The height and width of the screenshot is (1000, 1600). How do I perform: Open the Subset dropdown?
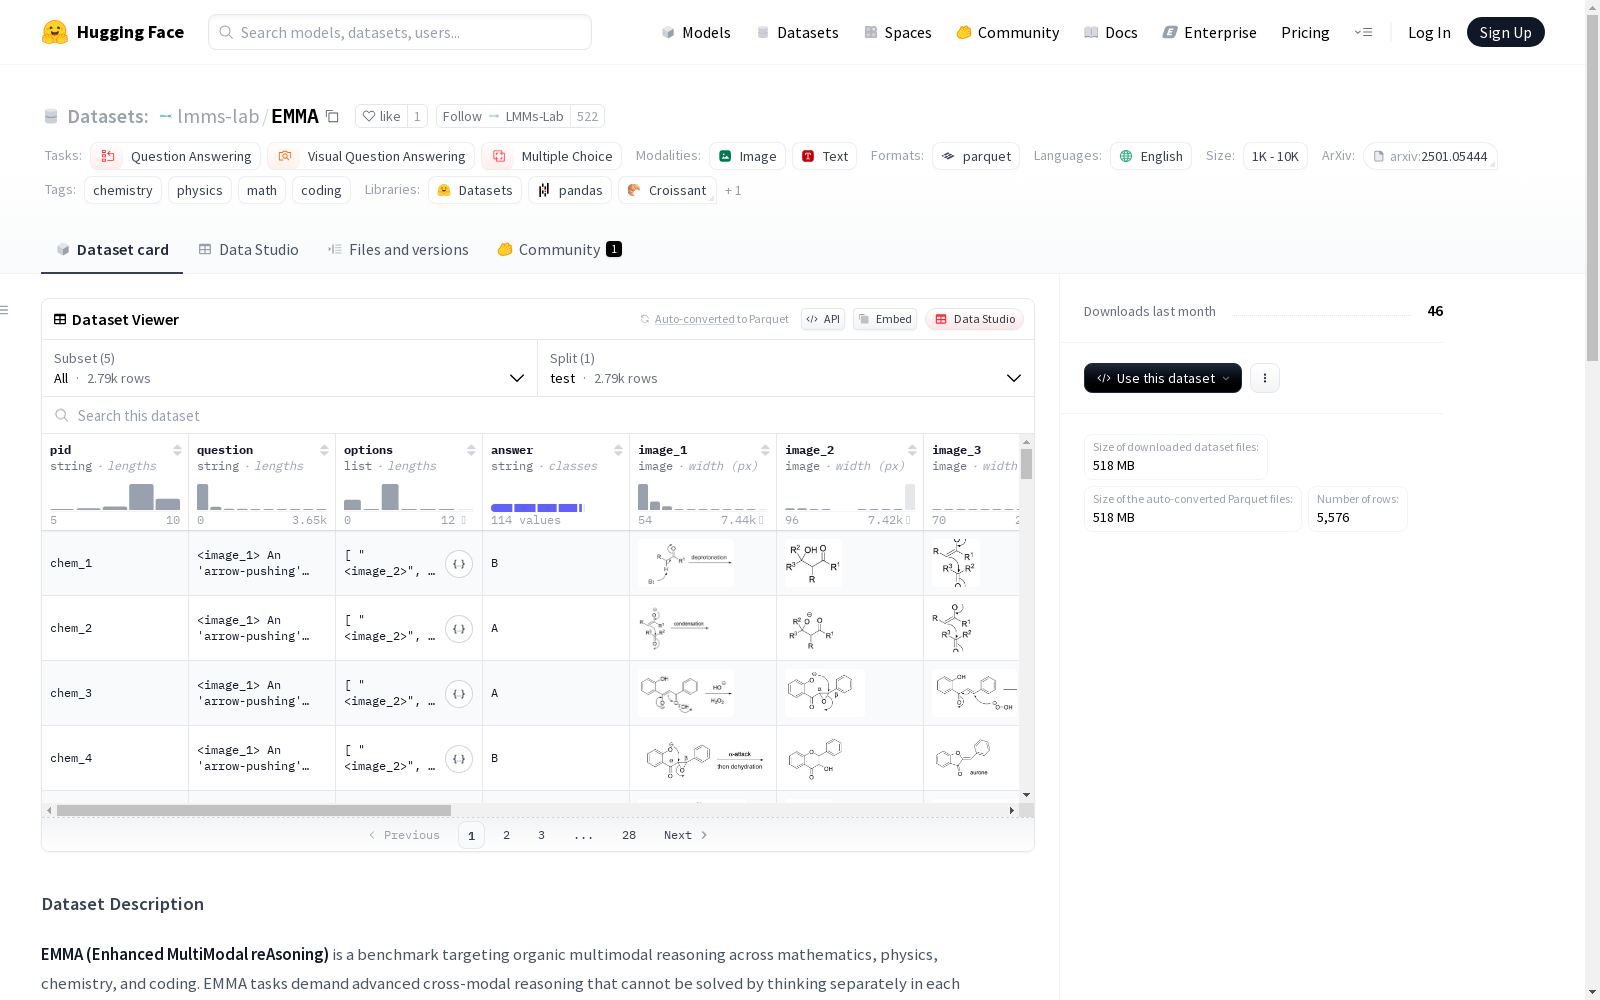(x=290, y=368)
